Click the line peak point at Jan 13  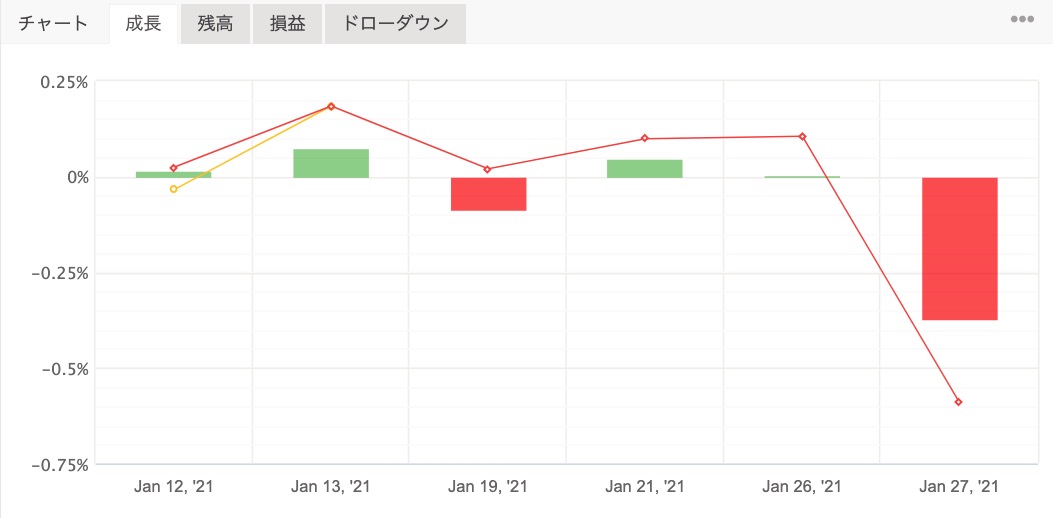[x=331, y=106]
